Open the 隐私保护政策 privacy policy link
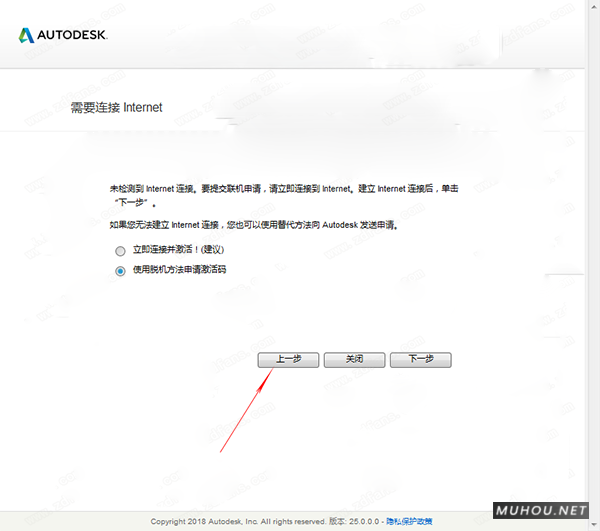This screenshot has height=531, width=600. pos(409,521)
